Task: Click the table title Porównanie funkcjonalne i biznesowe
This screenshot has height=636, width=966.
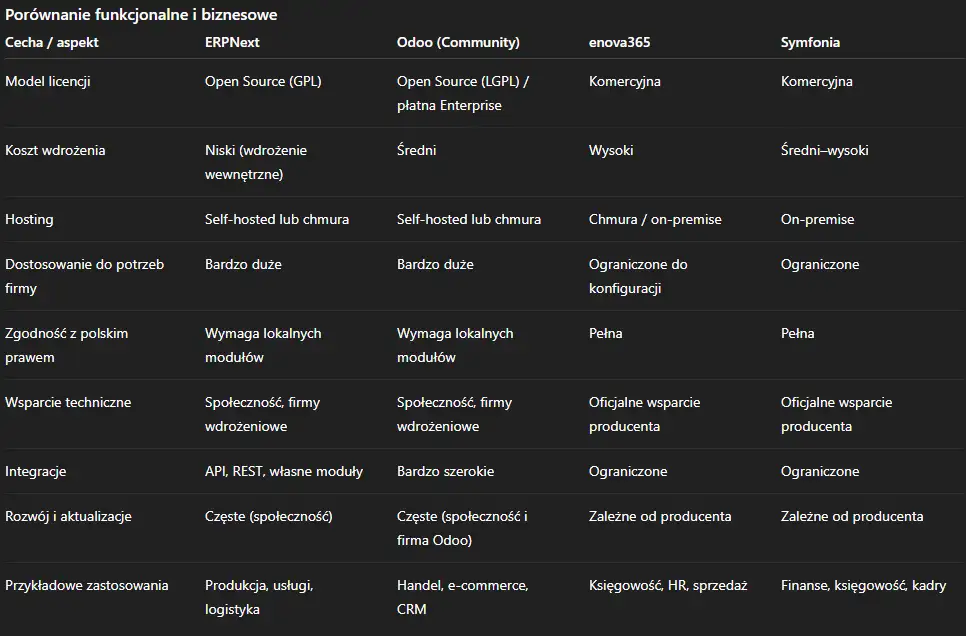Action: pyautogui.click(x=141, y=15)
